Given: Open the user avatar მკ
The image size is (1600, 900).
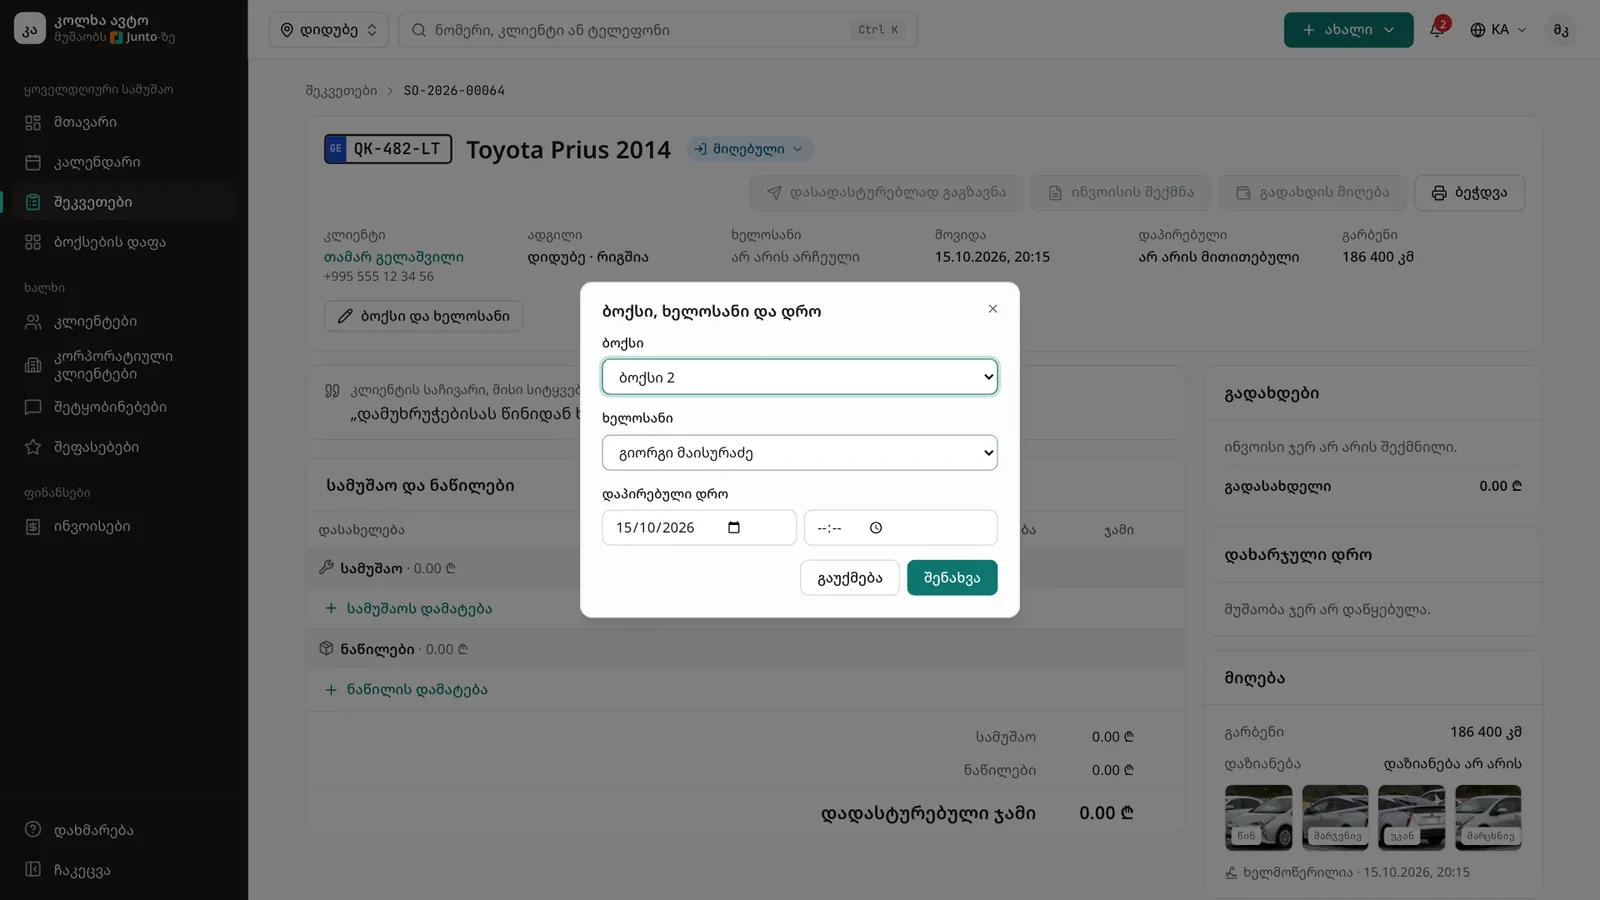Looking at the screenshot, I should tap(1560, 30).
